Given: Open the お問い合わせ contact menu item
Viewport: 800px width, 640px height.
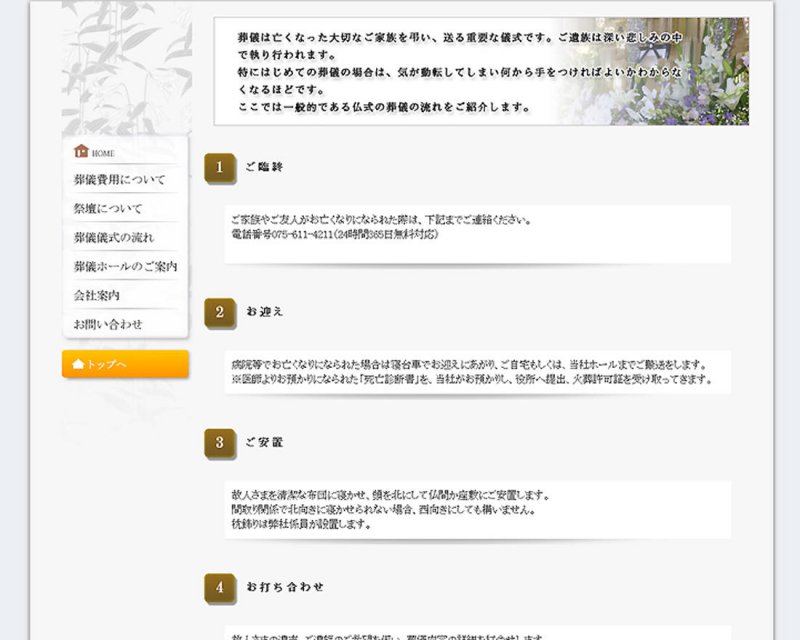Looking at the screenshot, I should click(108, 325).
